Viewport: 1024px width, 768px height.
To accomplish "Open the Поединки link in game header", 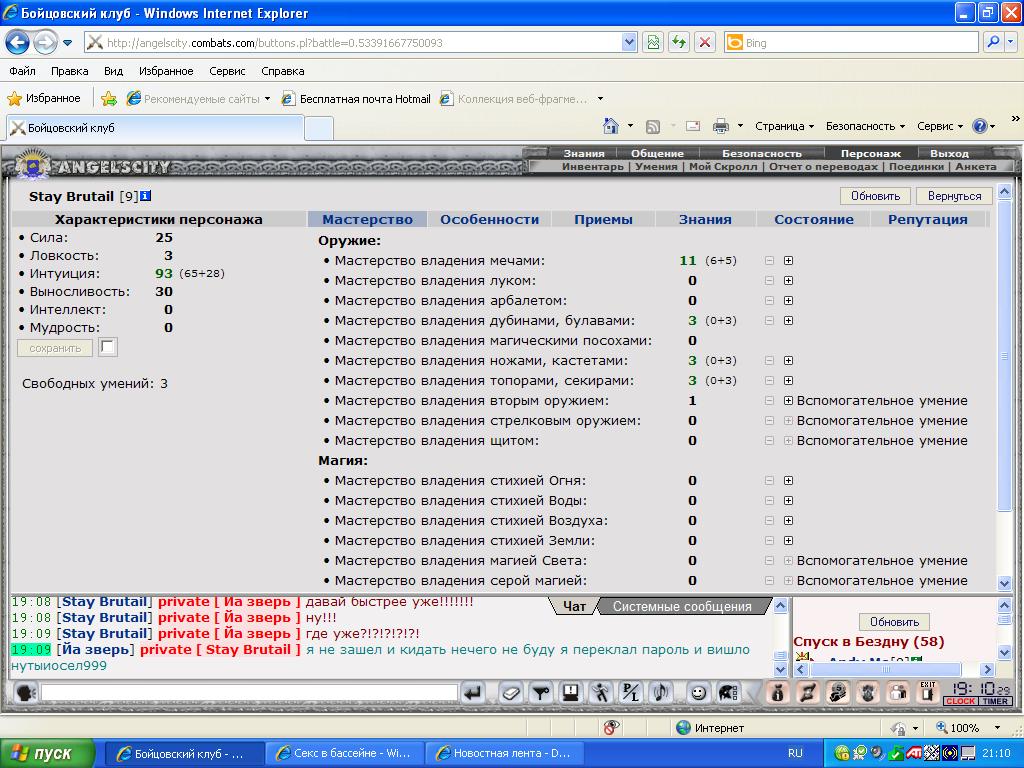I will [916, 167].
